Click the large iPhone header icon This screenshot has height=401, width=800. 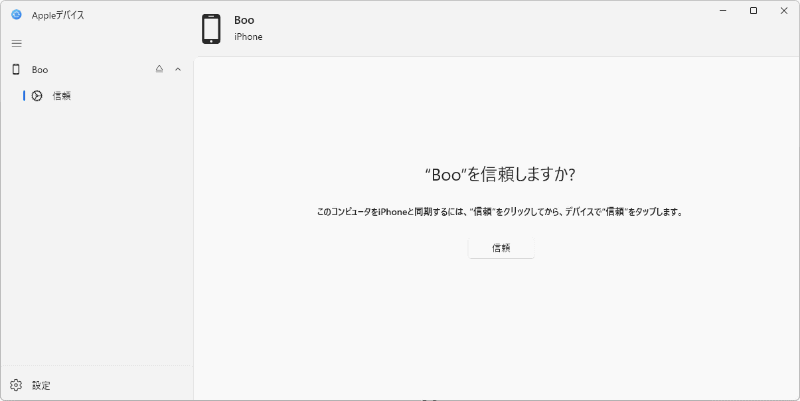(x=211, y=29)
